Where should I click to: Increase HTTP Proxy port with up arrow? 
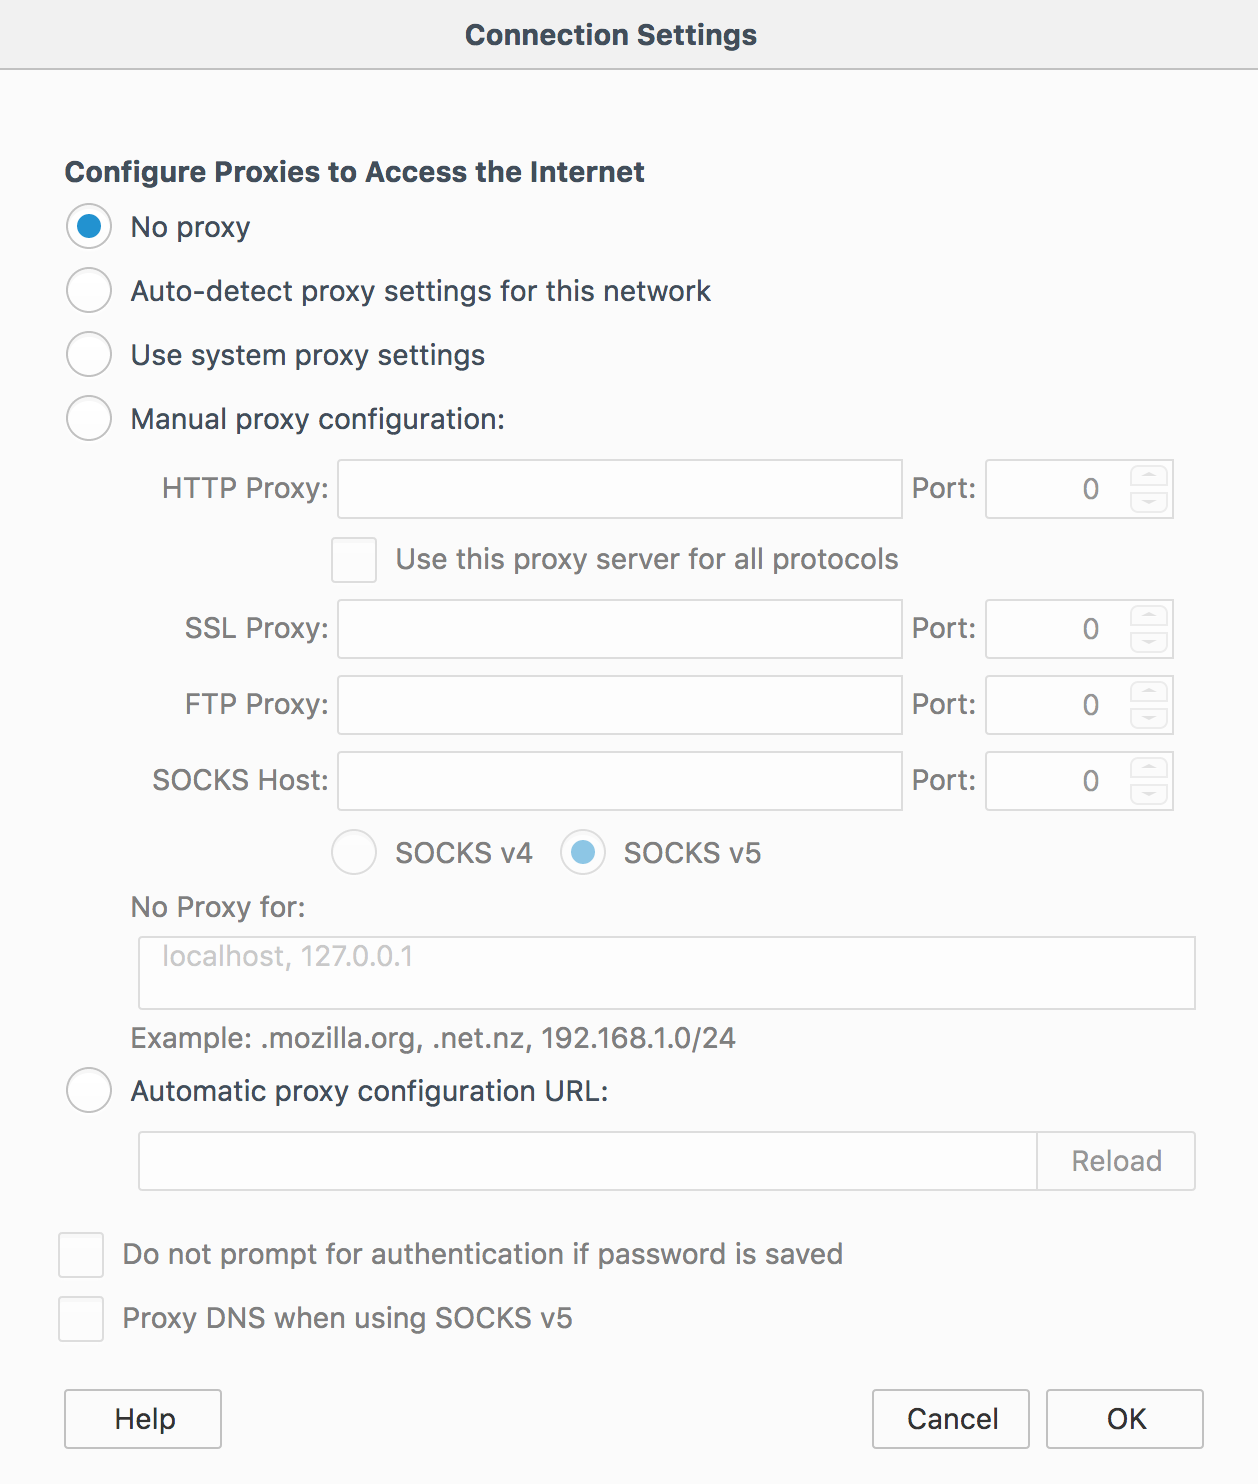pyautogui.click(x=1149, y=477)
